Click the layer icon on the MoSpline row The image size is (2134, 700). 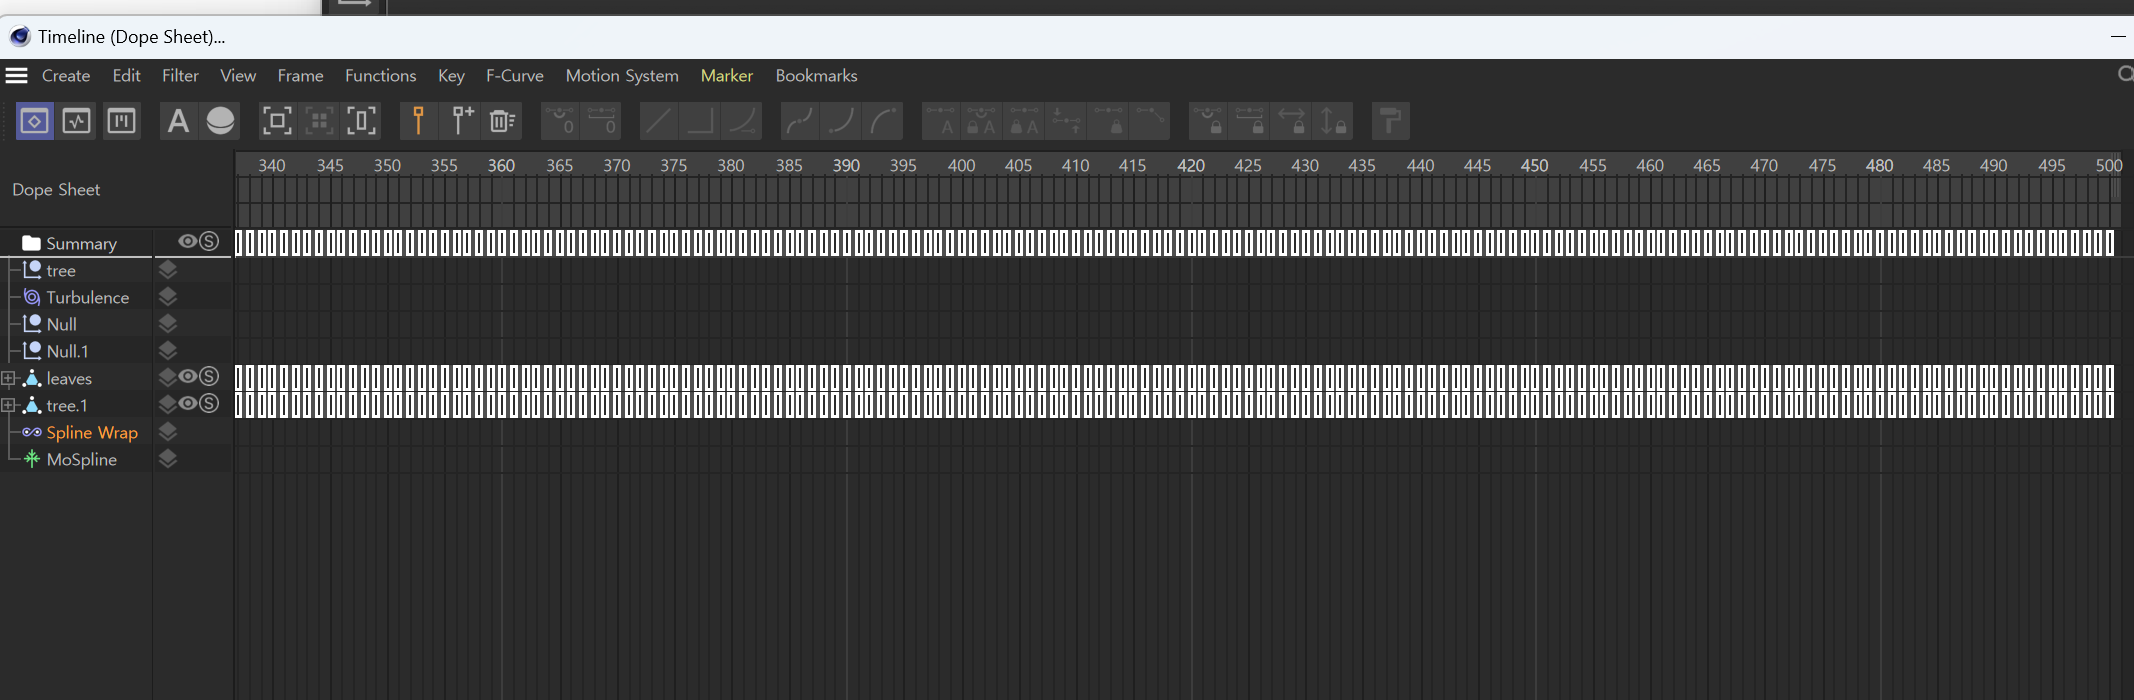tap(168, 458)
